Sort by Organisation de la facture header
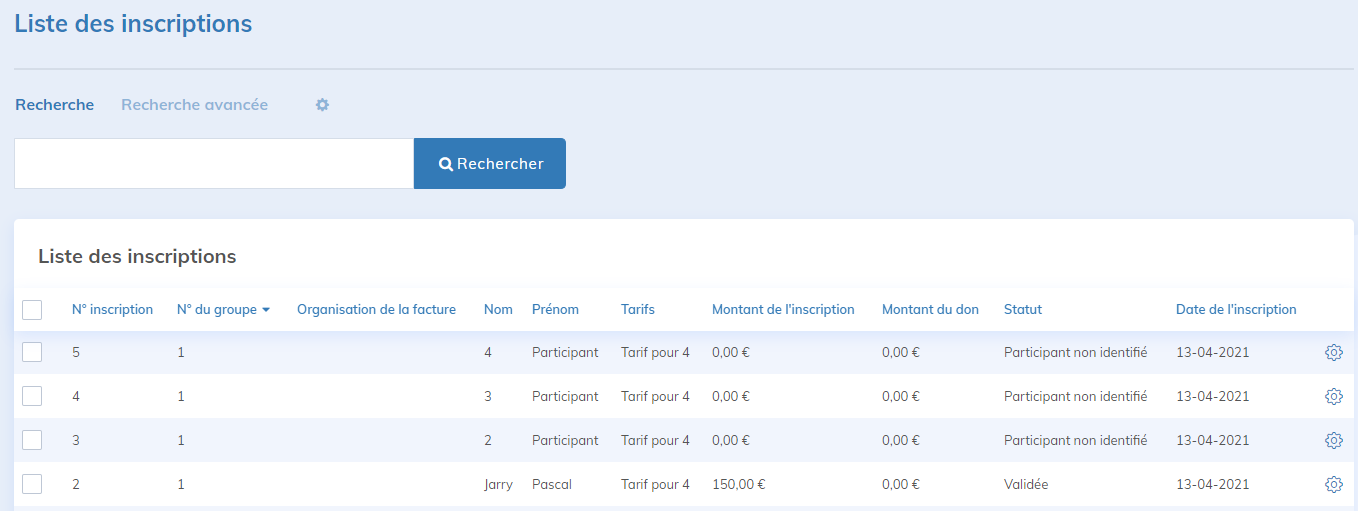1358x511 pixels. click(376, 310)
